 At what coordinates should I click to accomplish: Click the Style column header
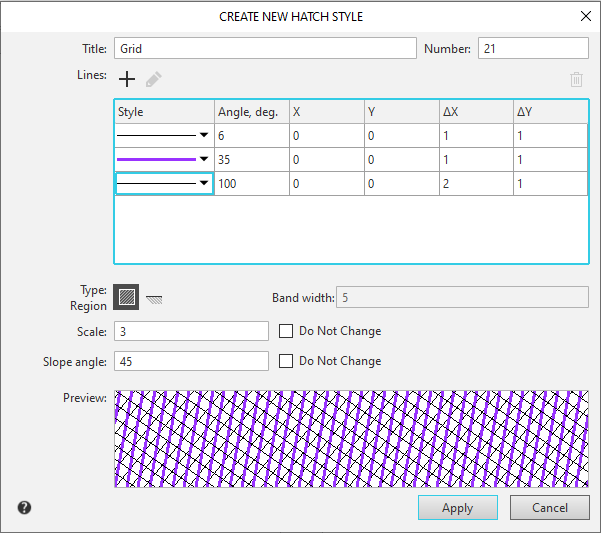point(164,111)
